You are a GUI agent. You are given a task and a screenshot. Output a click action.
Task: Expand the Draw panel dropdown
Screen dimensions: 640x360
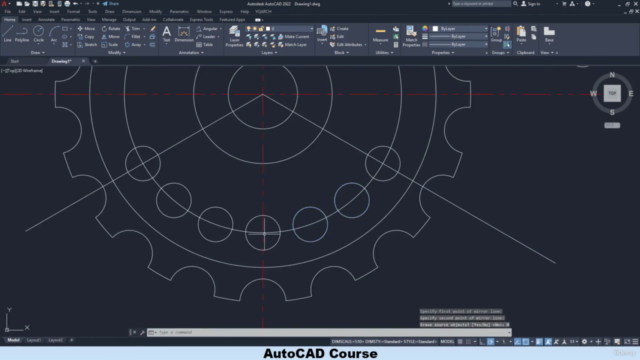[38, 53]
